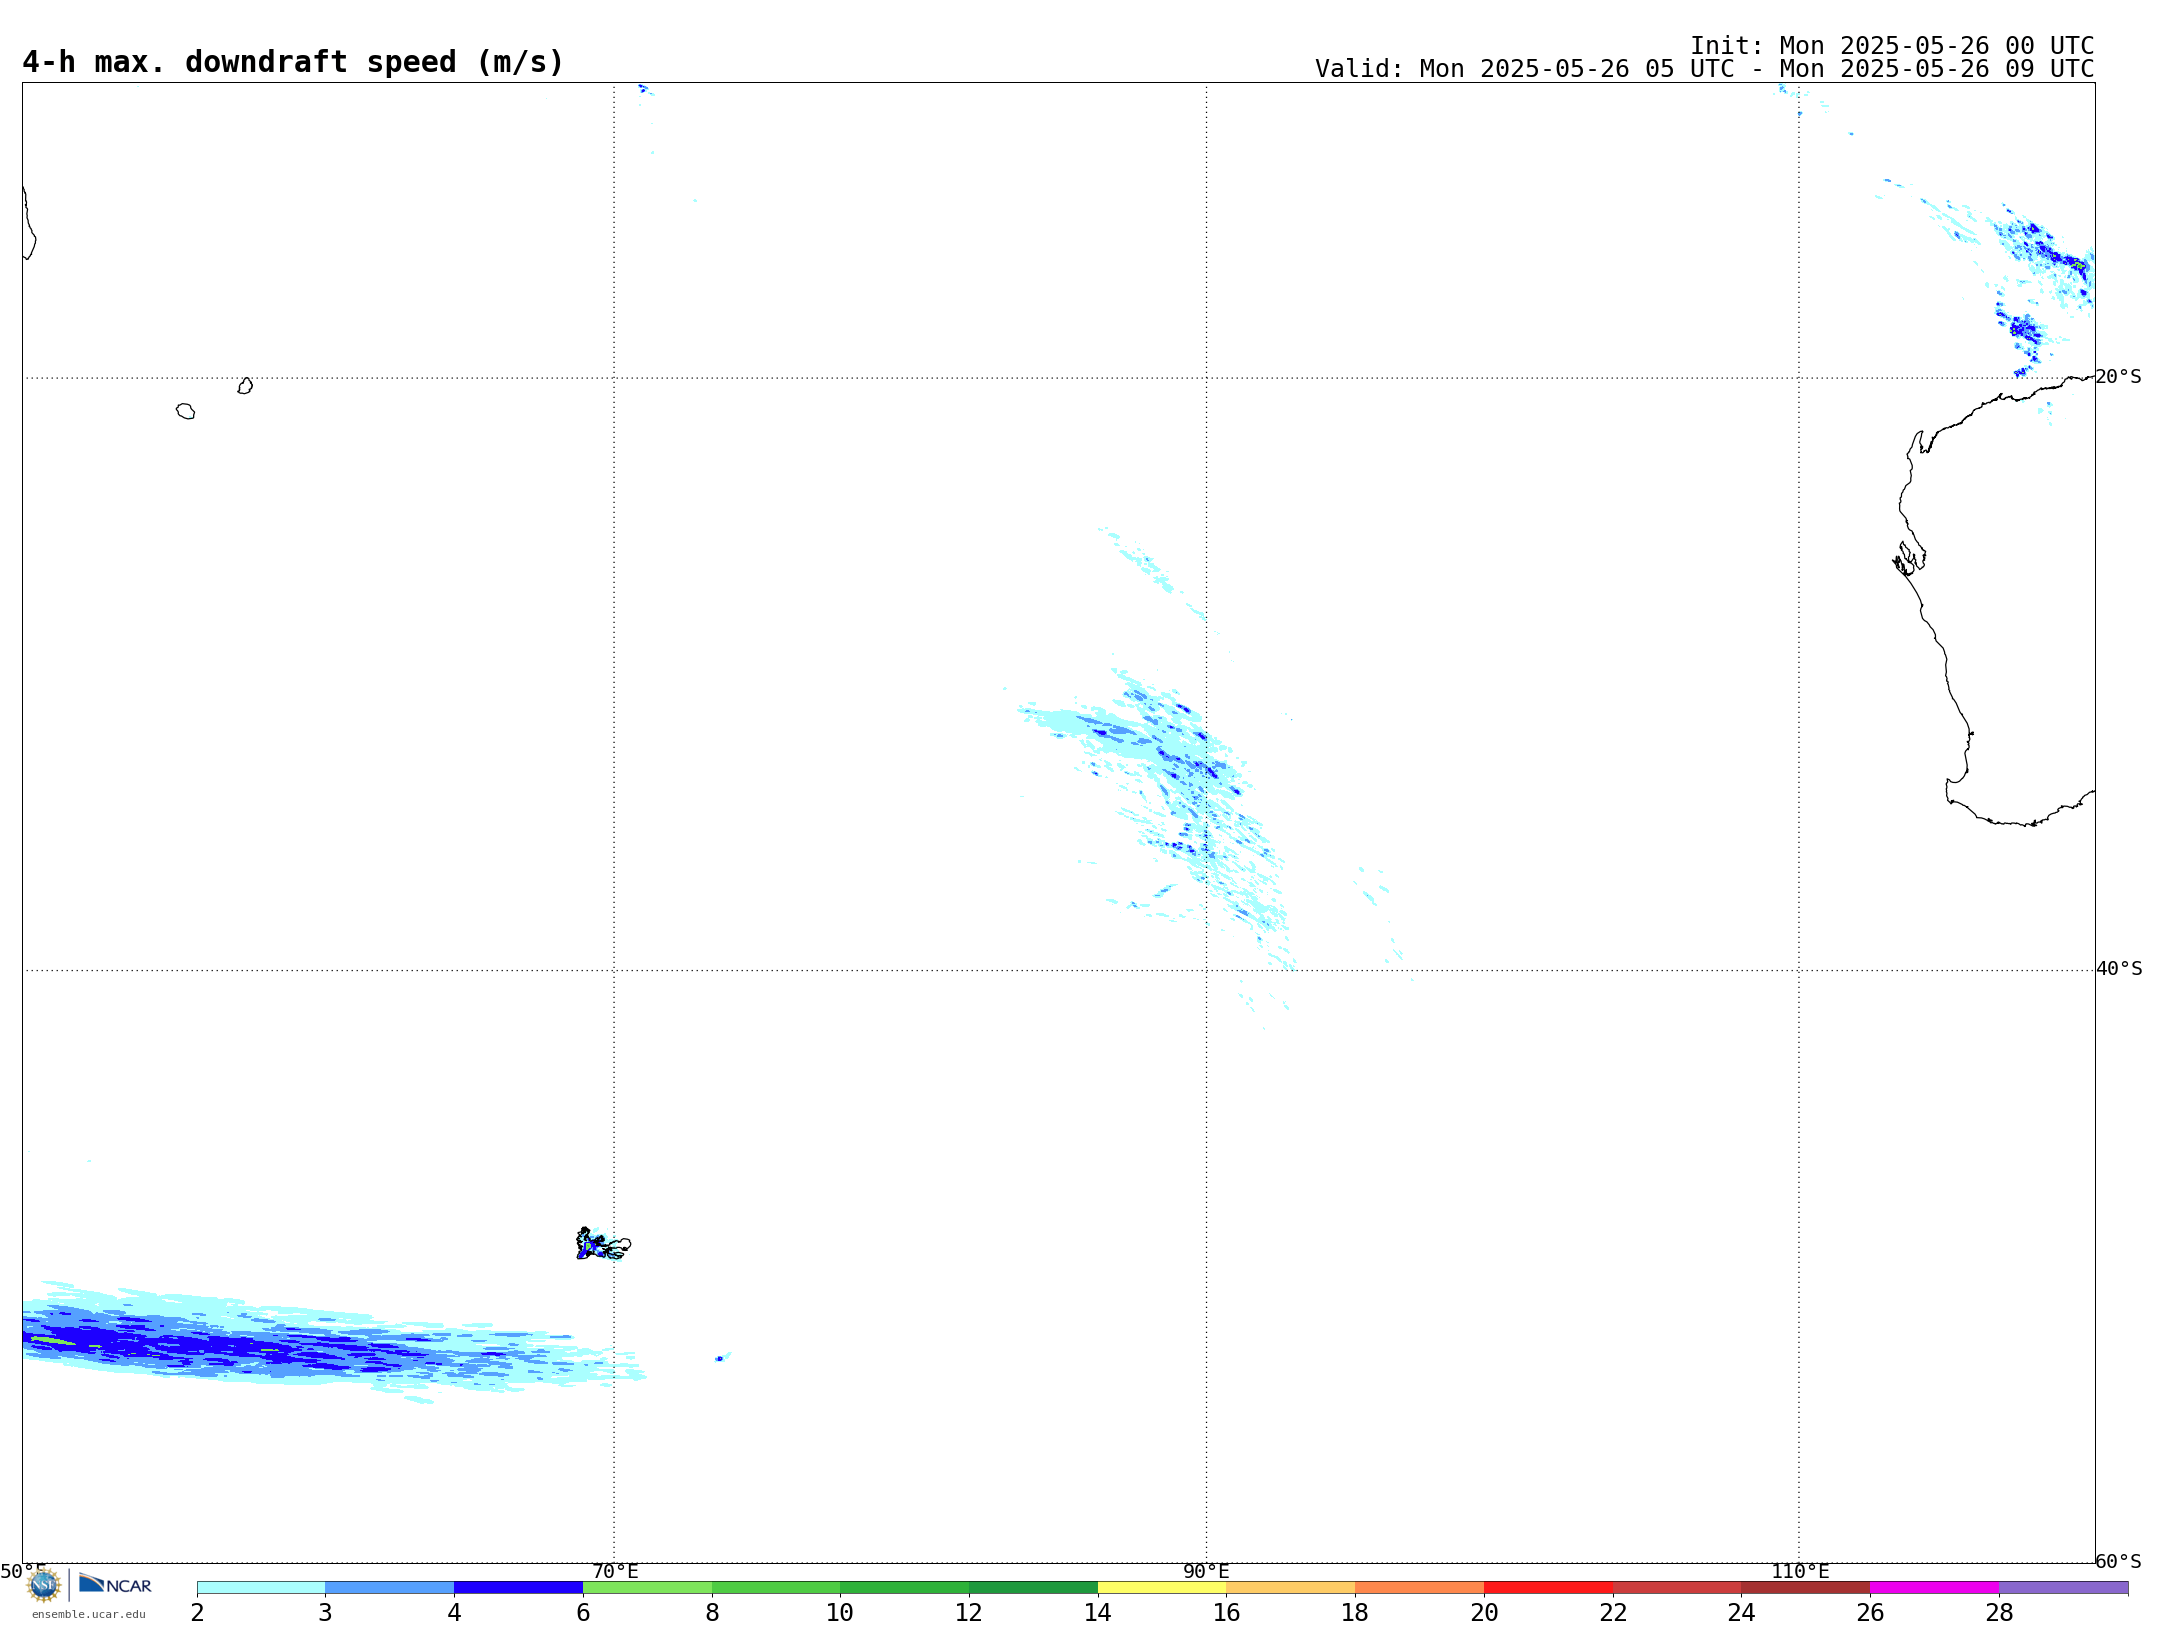Click the Kerguelen island outline near 70°E
The height and width of the screenshot is (1626, 2160).
pyautogui.click(x=603, y=1244)
